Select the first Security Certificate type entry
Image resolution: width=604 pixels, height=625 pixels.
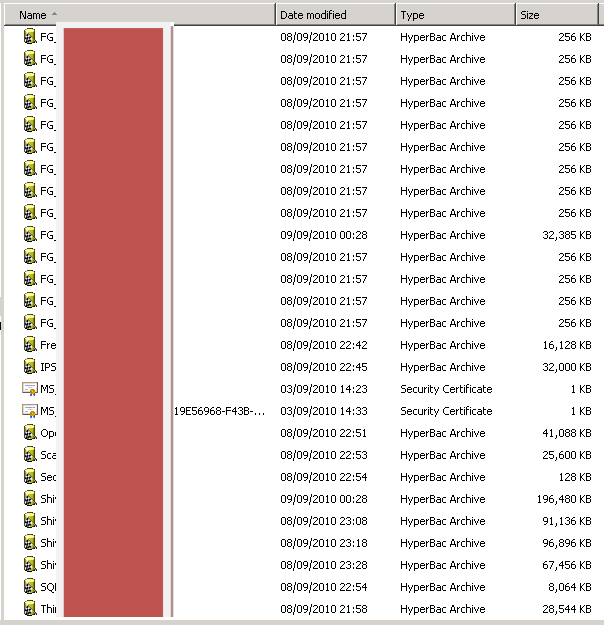point(446,389)
